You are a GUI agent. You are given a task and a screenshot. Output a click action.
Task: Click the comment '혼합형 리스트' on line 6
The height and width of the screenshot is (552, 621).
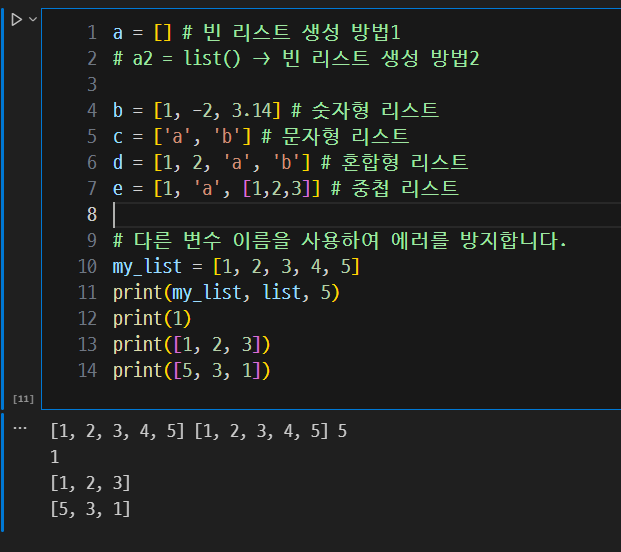point(405,162)
